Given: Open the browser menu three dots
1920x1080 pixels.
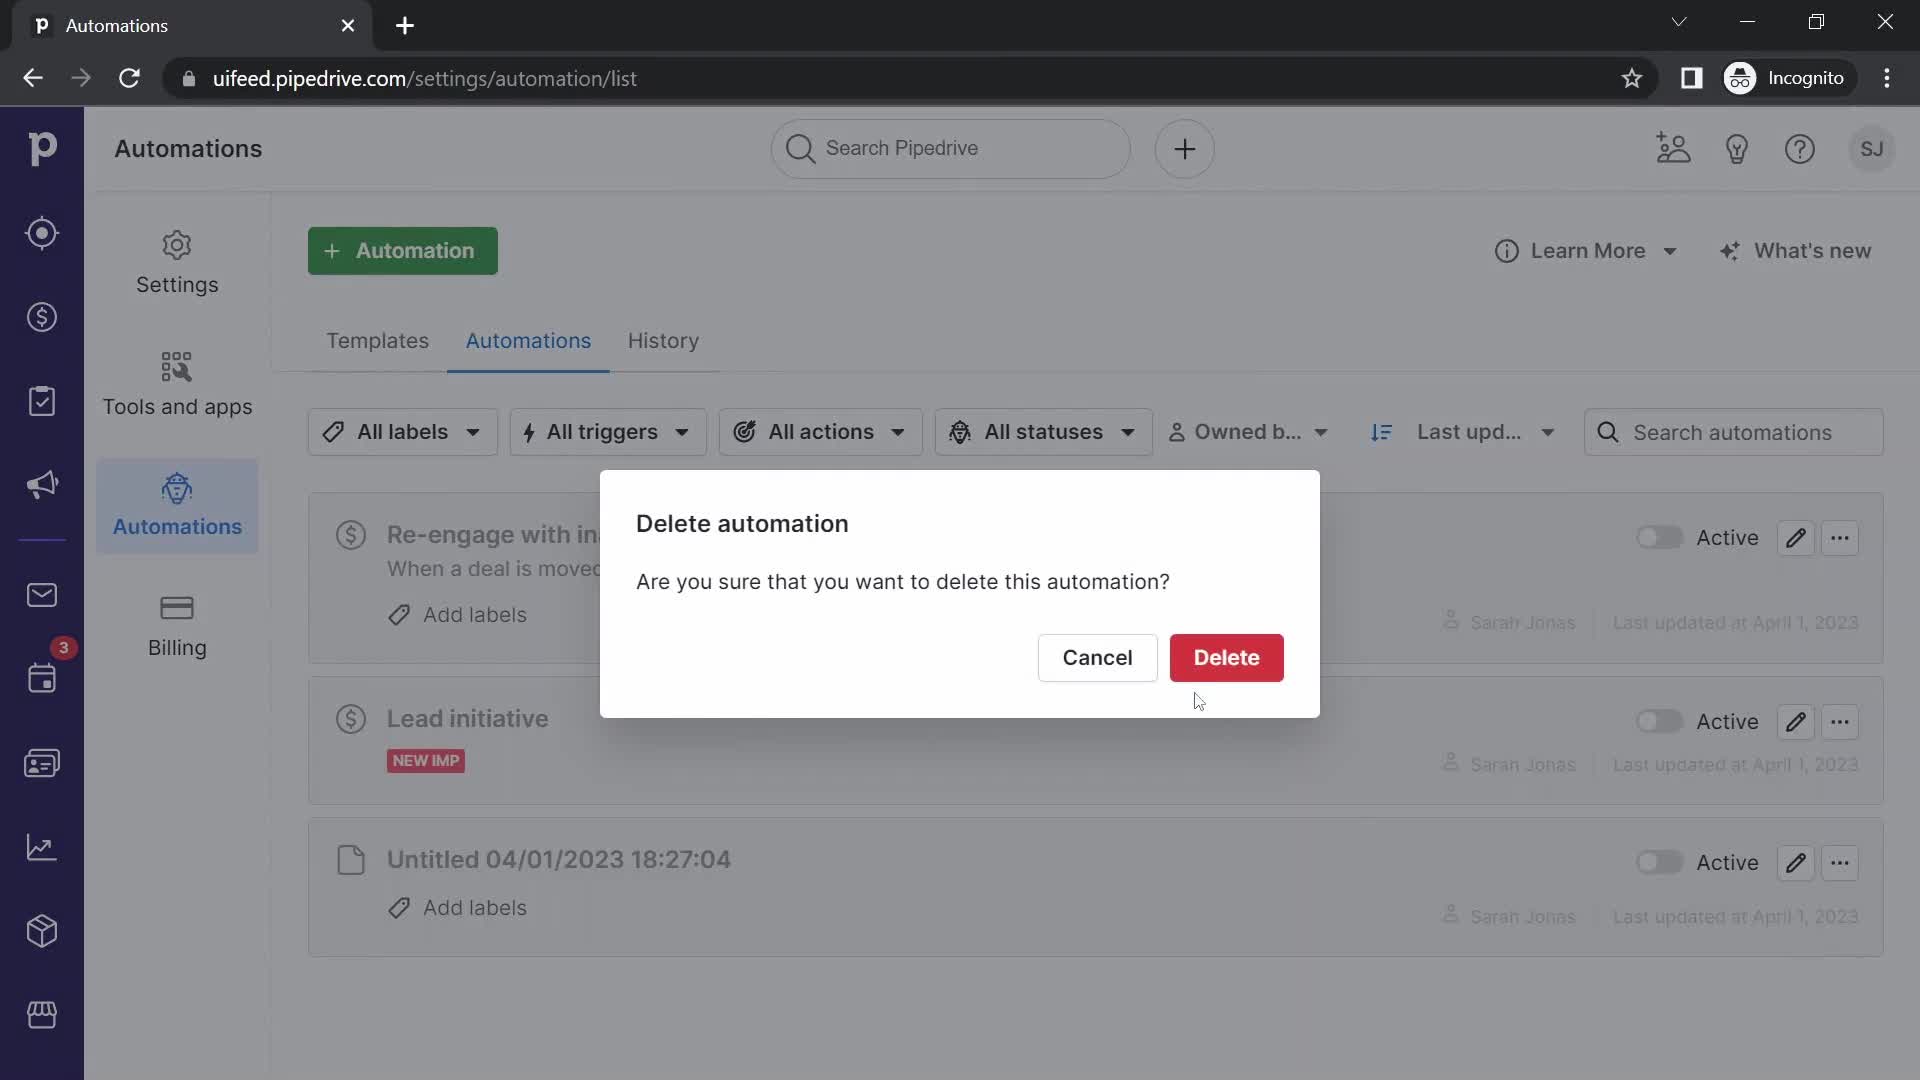Looking at the screenshot, I should pos(1887,78).
